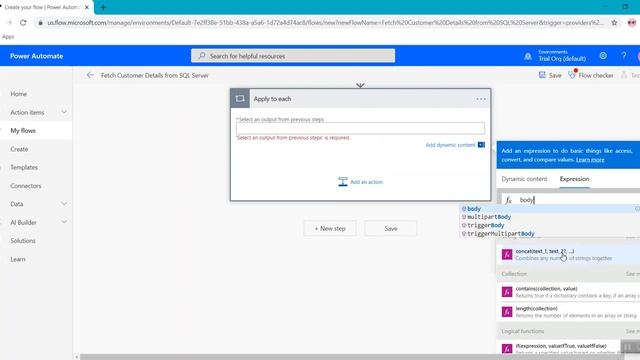Click the horizontal scrollbar at bottom
Screen dimensions: 640x360
(x=351, y=357)
